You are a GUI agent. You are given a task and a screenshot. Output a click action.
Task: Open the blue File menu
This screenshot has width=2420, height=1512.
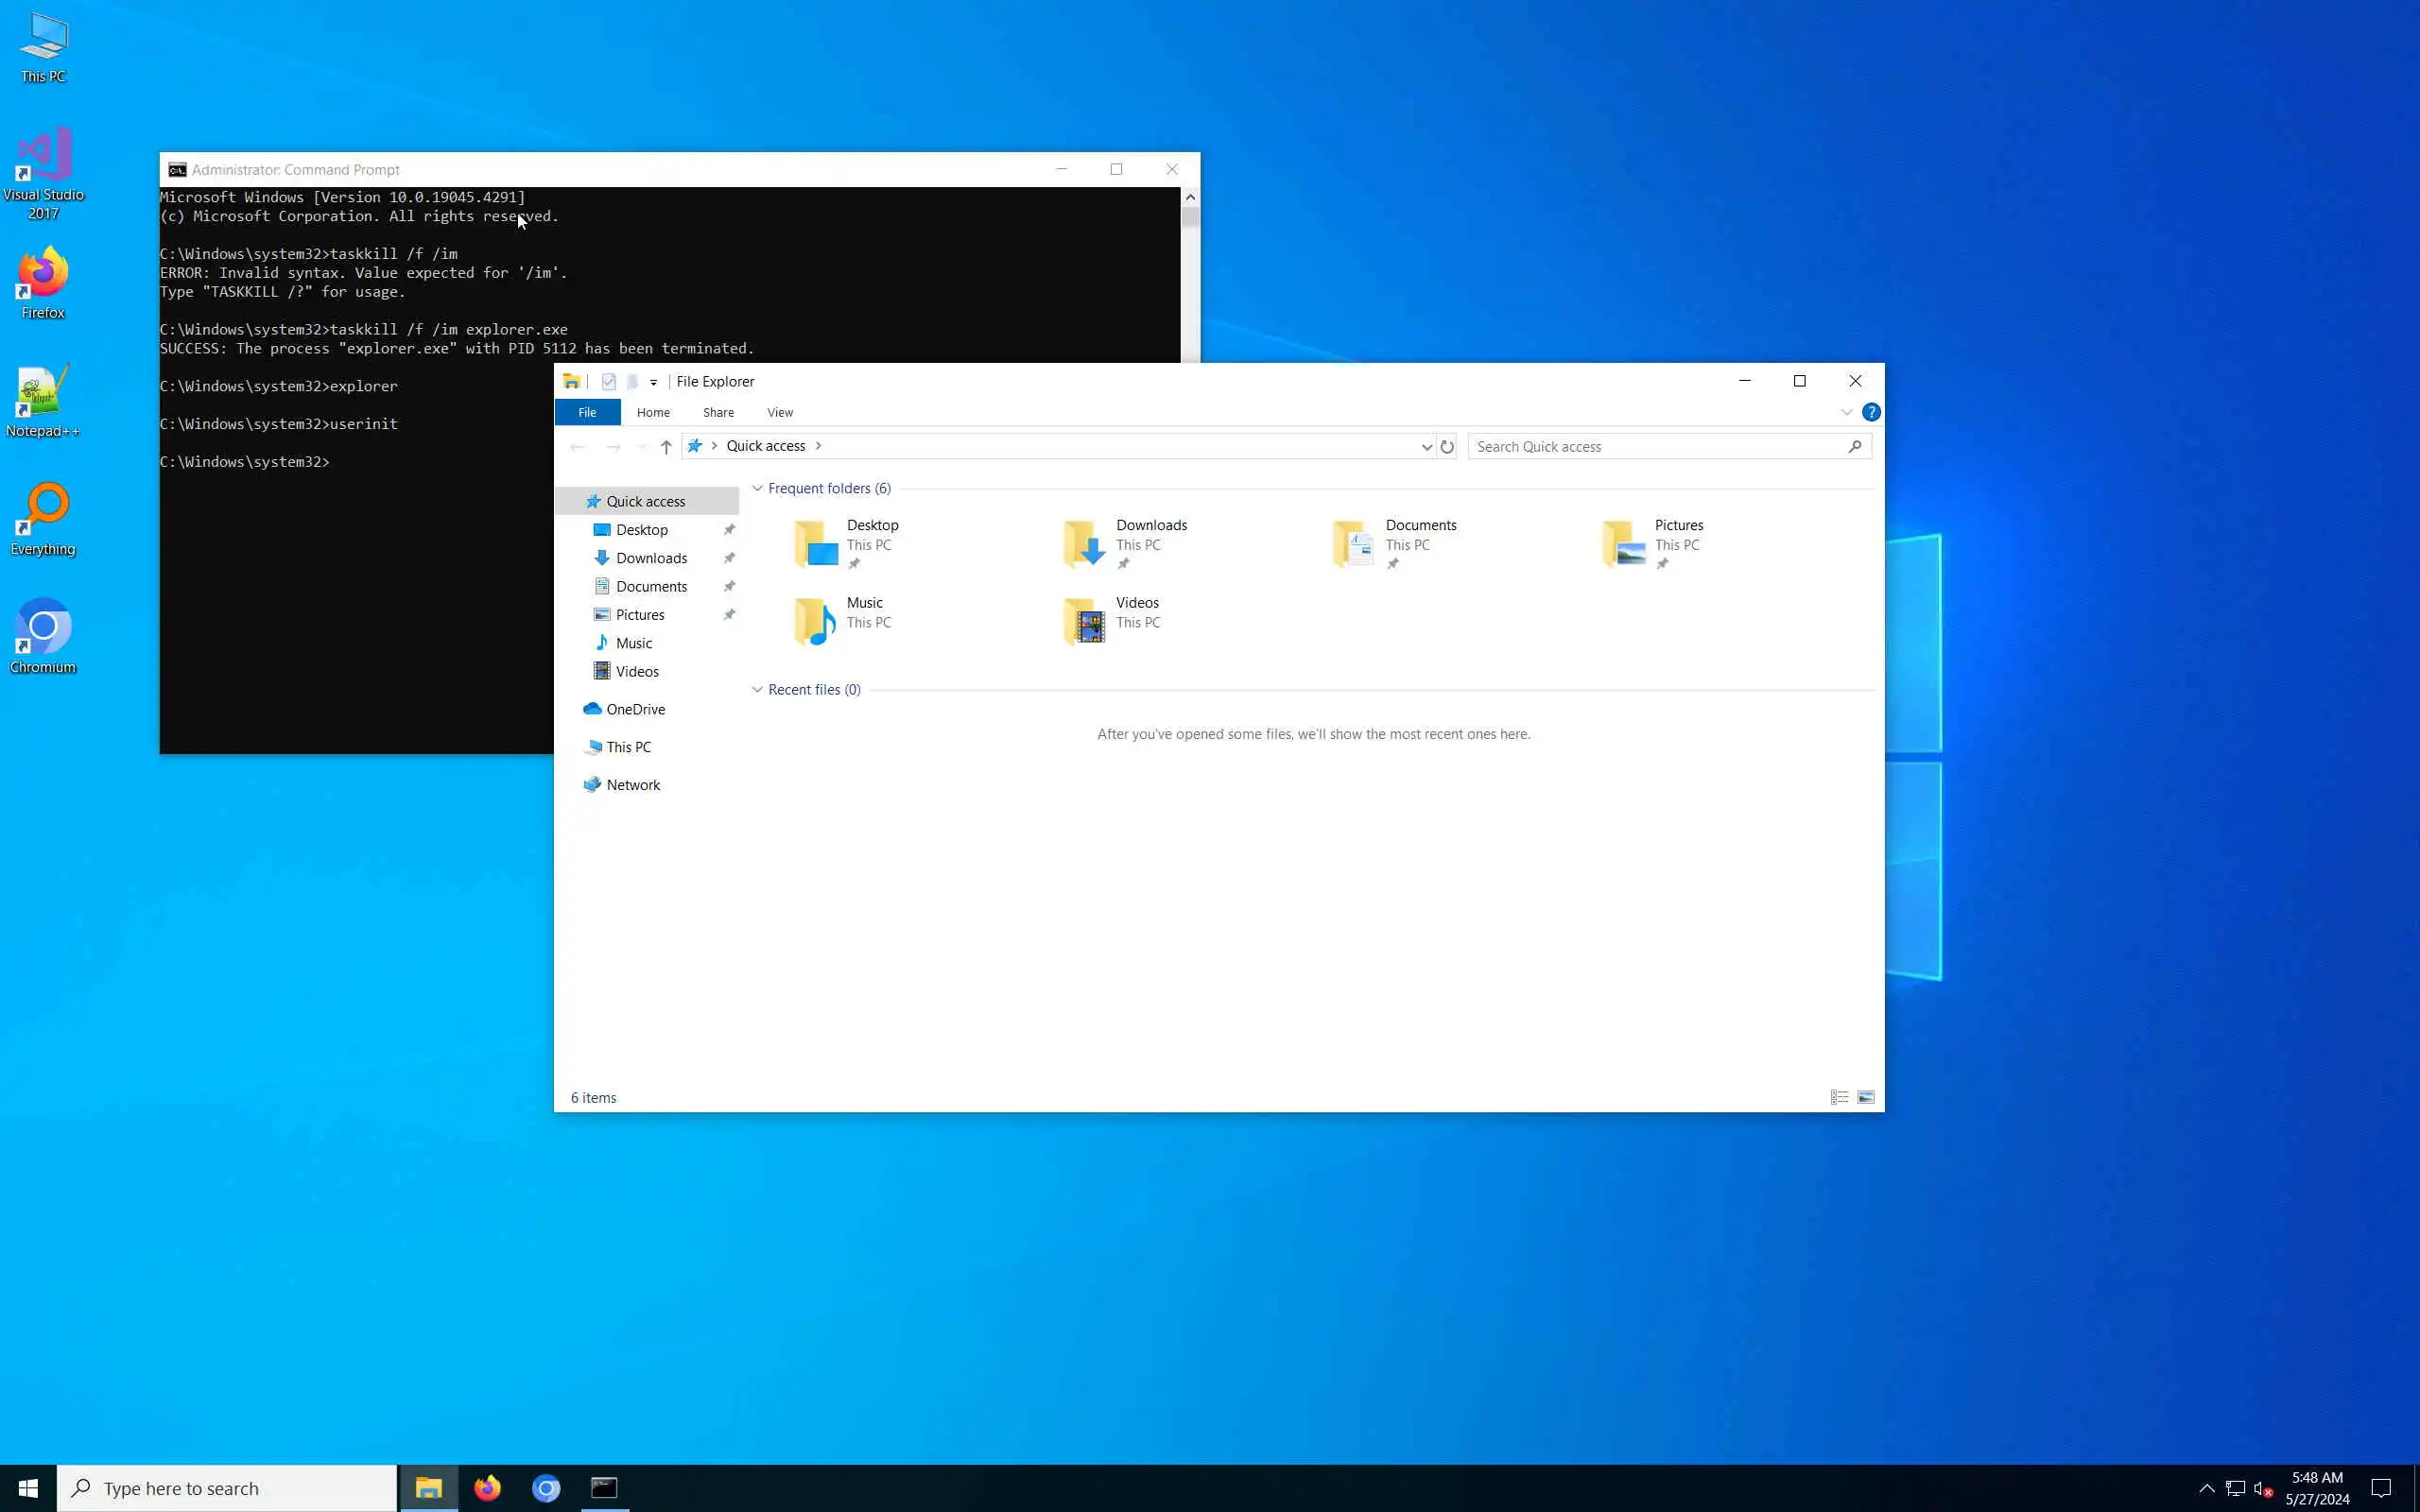587,412
